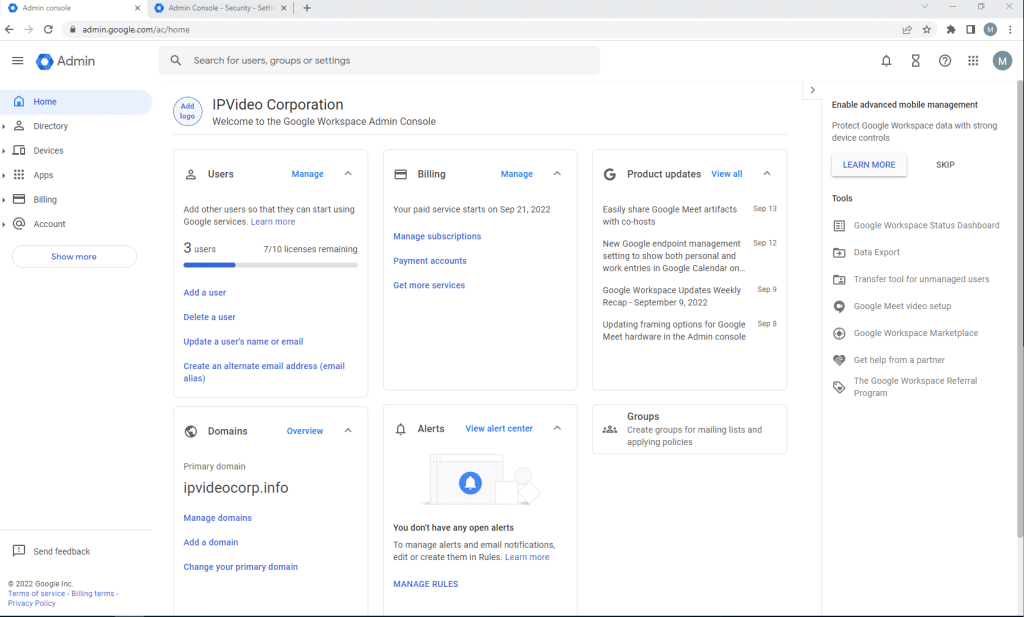The width and height of the screenshot is (1024, 617).
Task: Open the help question mark icon
Action: [945, 61]
